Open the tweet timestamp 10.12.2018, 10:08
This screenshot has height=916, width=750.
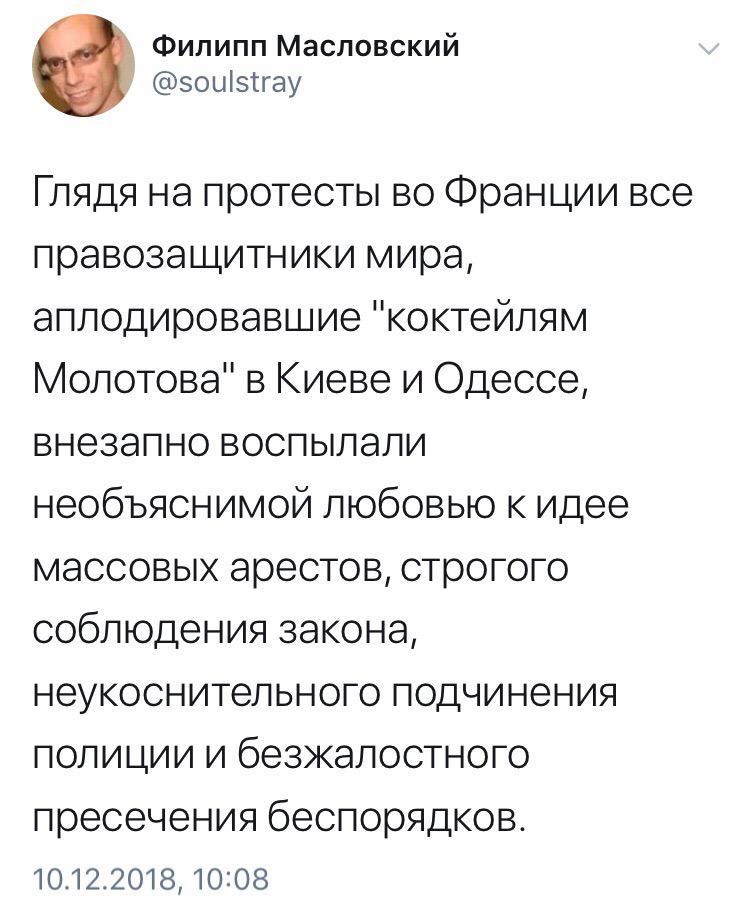[x=151, y=879]
